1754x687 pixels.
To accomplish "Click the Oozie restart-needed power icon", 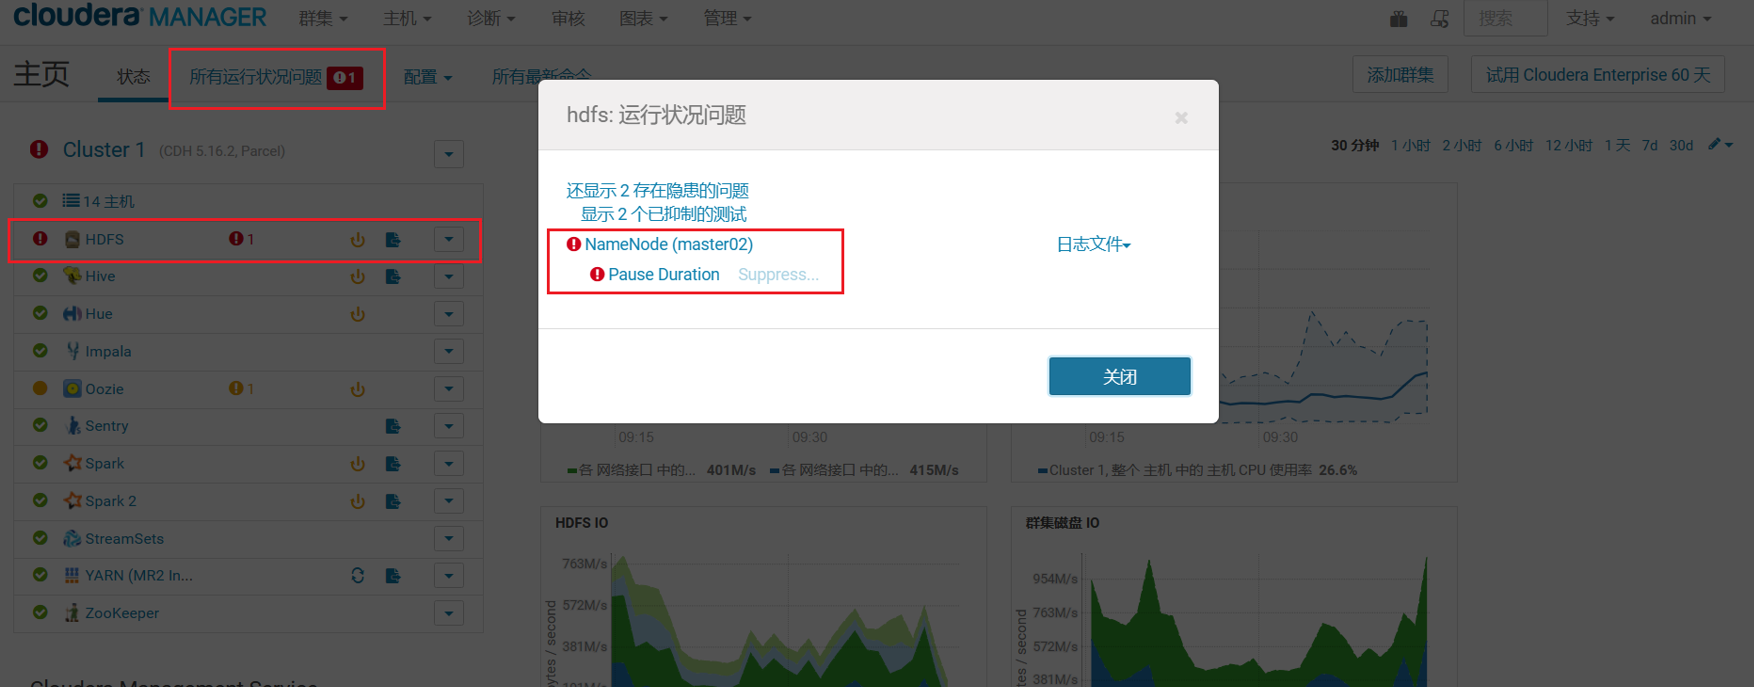I will pos(357,389).
